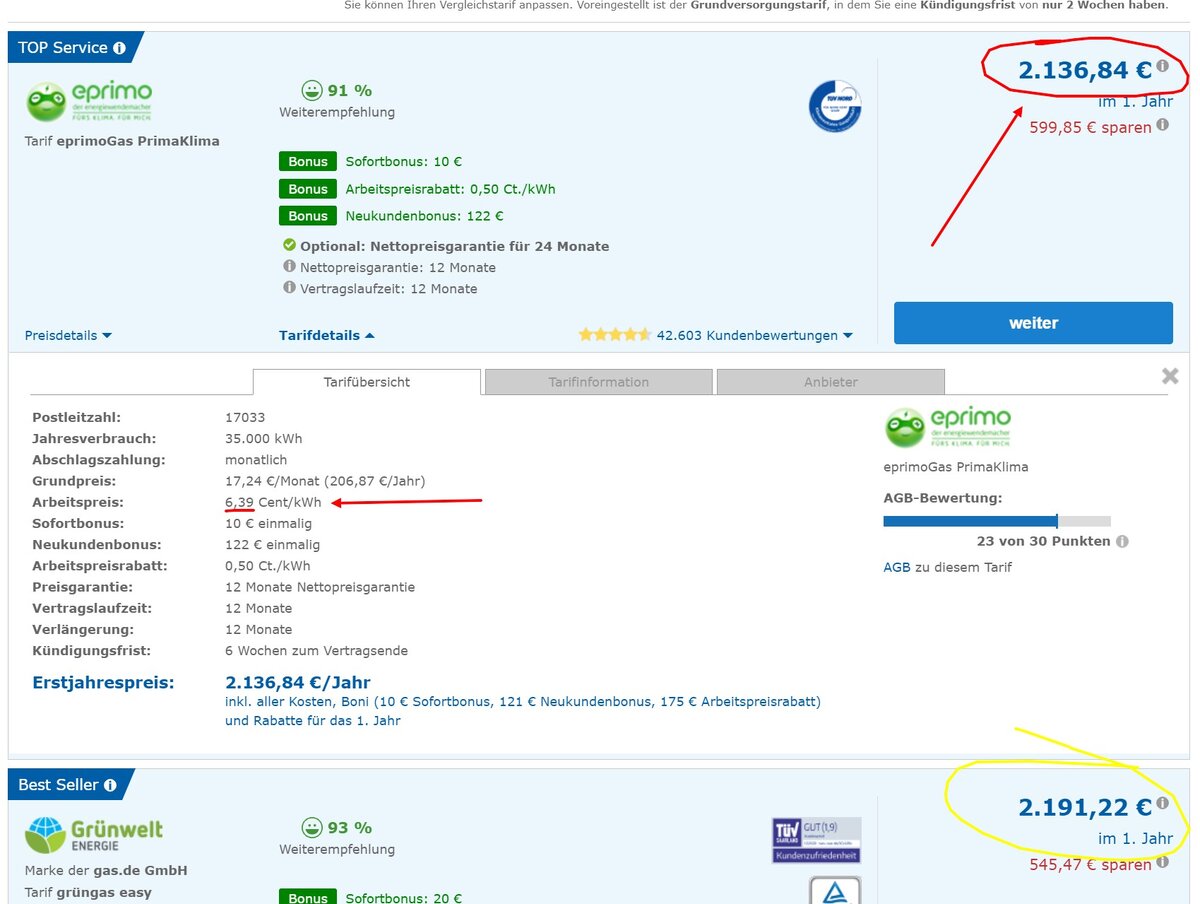Click the info icon next to 599,85 € sparen
The height and width of the screenshot is (904, 1200).
1162,125
